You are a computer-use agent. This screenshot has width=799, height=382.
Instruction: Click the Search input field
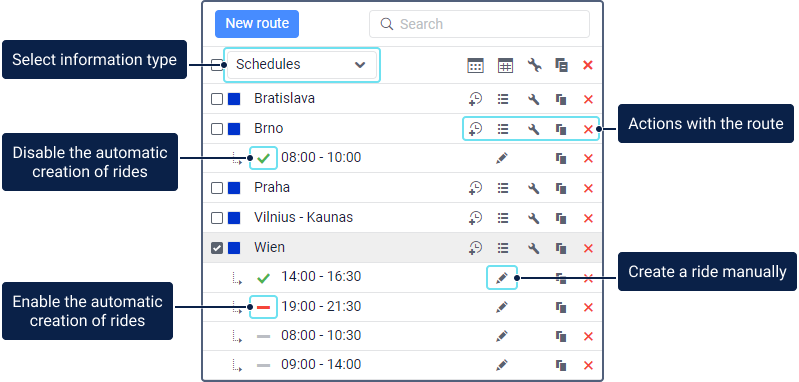[480, 24]
